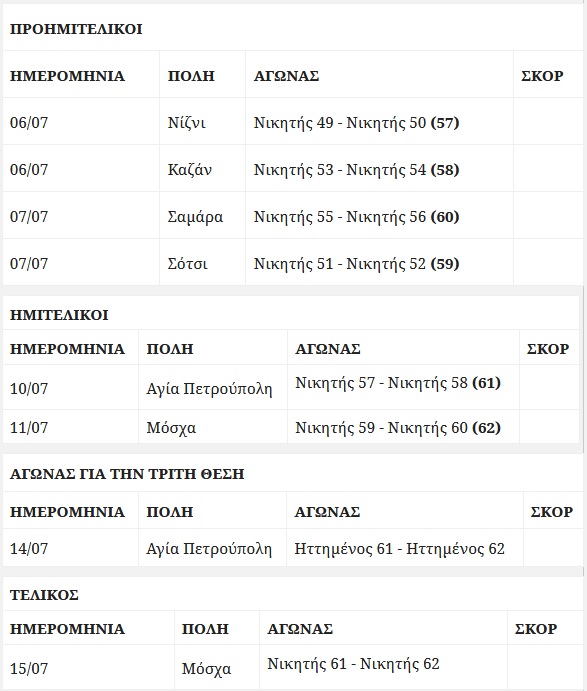Click the ΠΡΟΗΜΙΤΕΛΙΚΟΙ section heading
The image size is (587, 691).
point(76,29)
